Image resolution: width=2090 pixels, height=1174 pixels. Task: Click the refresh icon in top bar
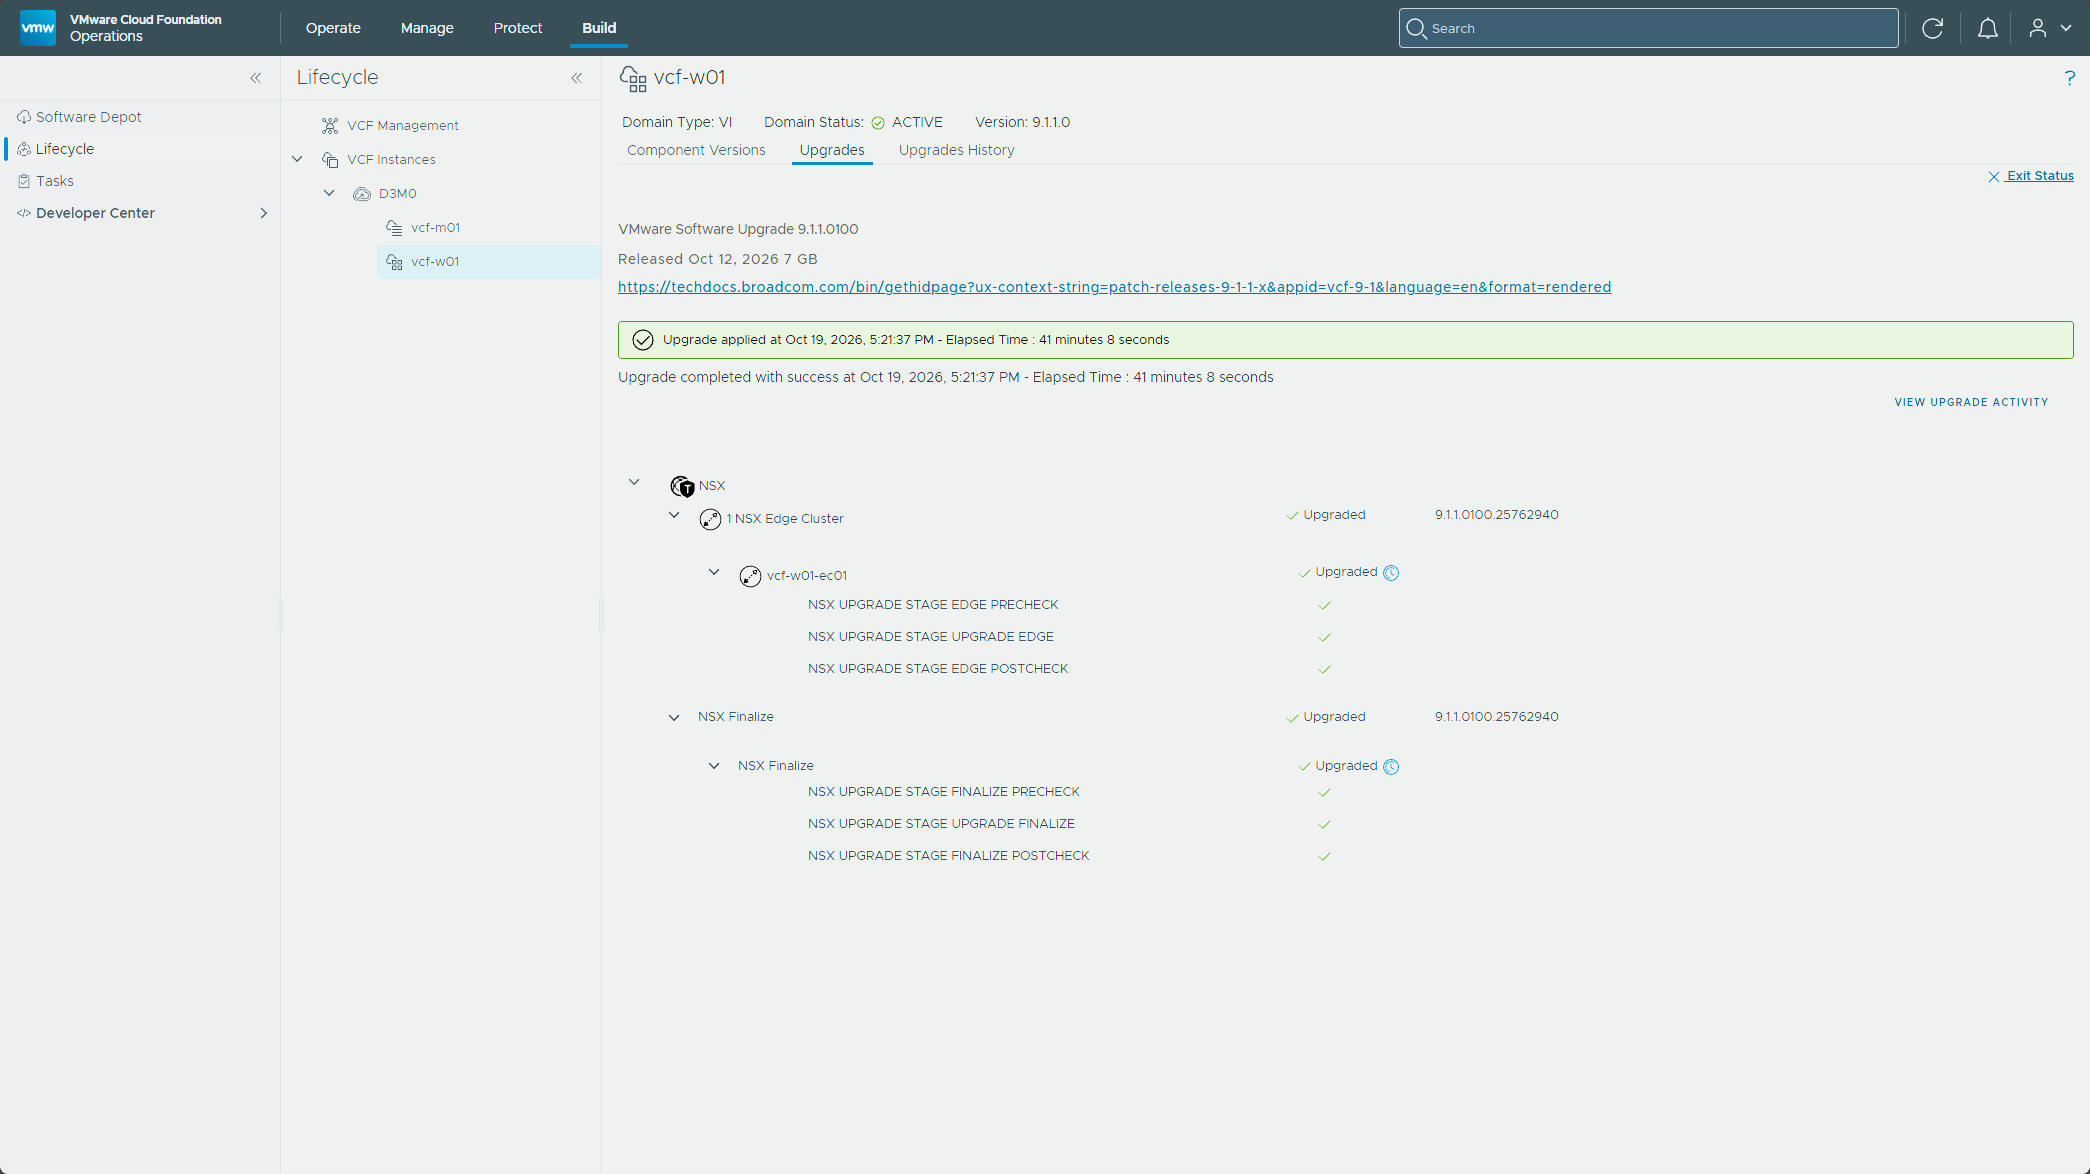(1932, 28)
